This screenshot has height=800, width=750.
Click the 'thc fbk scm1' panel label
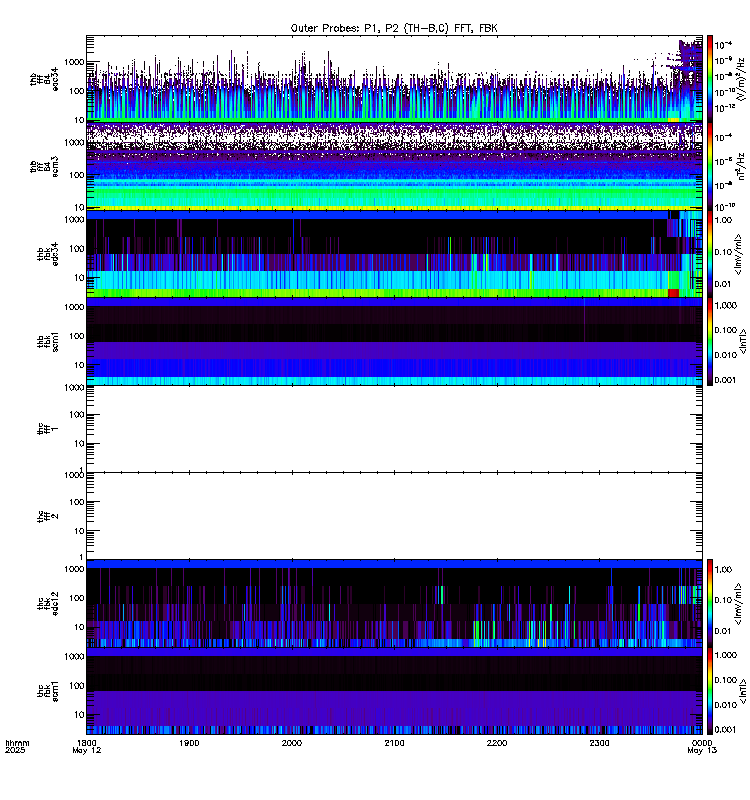coord(47,691)
